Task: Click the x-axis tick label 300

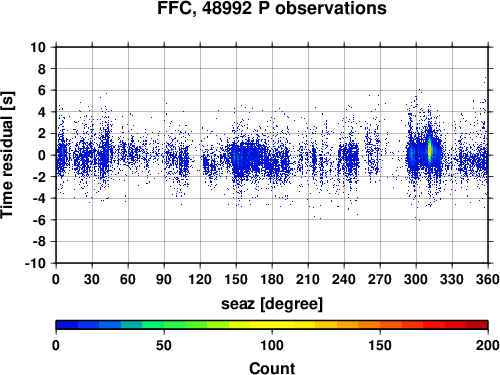Action: pyautogui.click(x=416, y=279)
